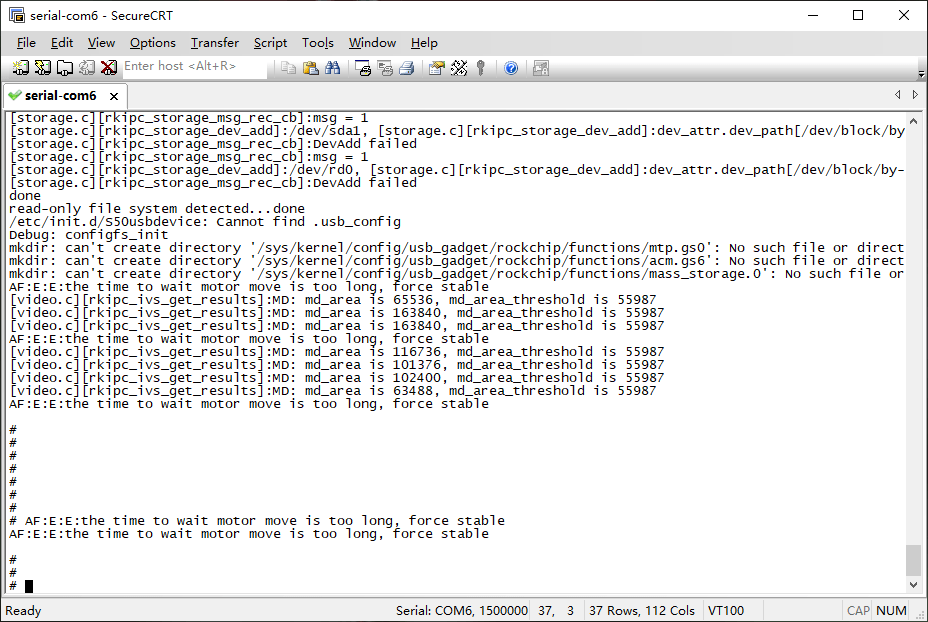Open Session Options from the toolbar

437,68
